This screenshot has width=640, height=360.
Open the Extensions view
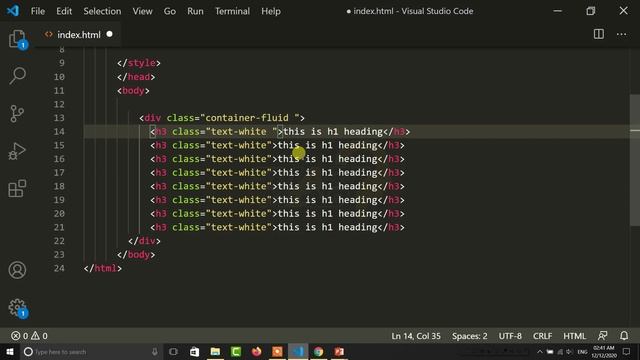17,188
